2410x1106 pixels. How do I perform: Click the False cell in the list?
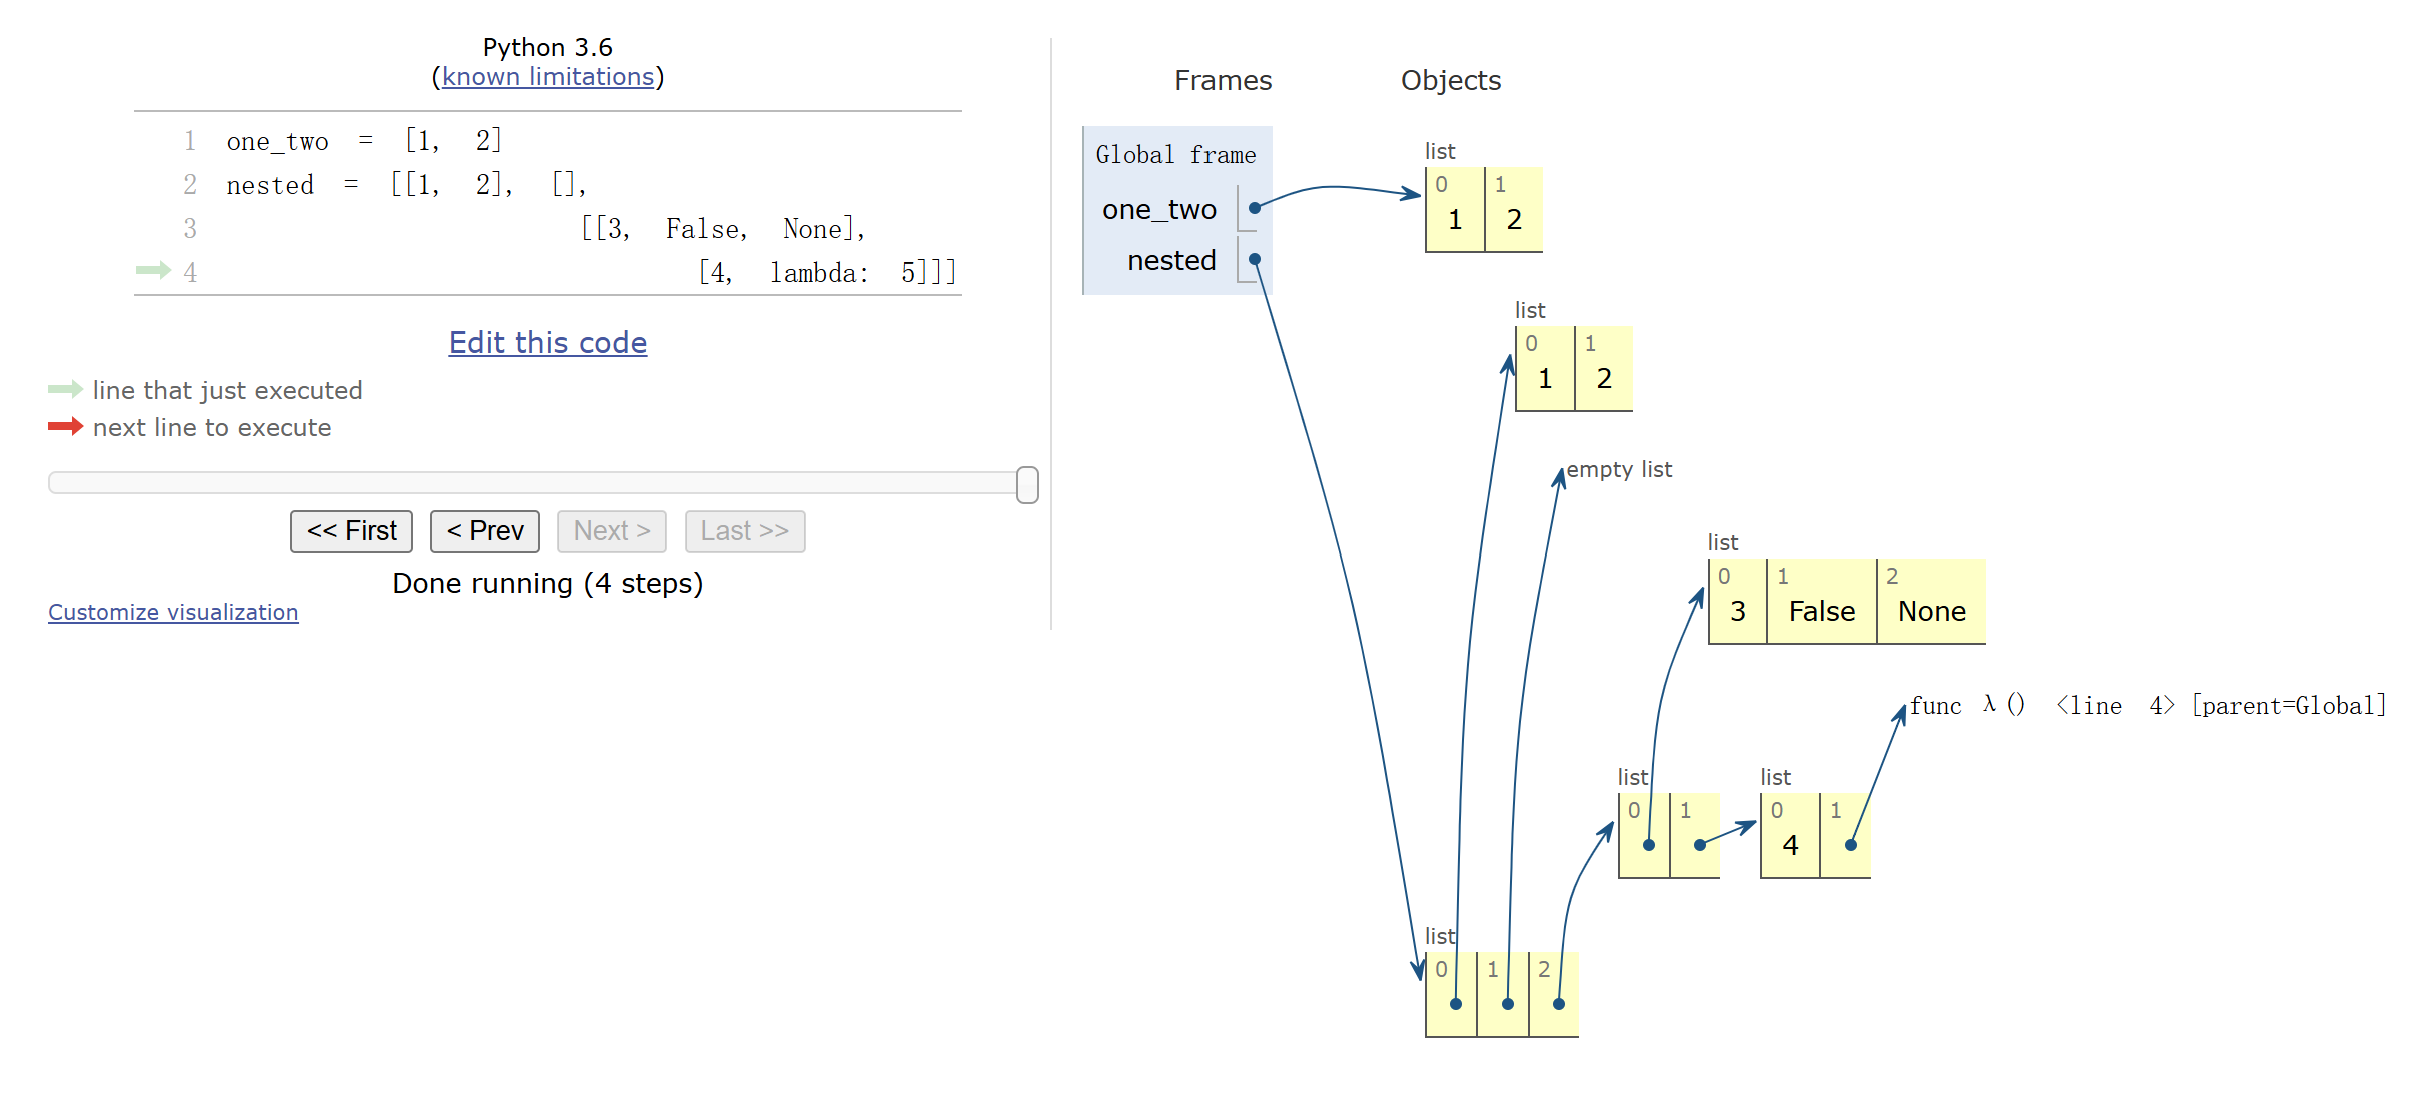pyautogui.click(x=1822, y=602)
